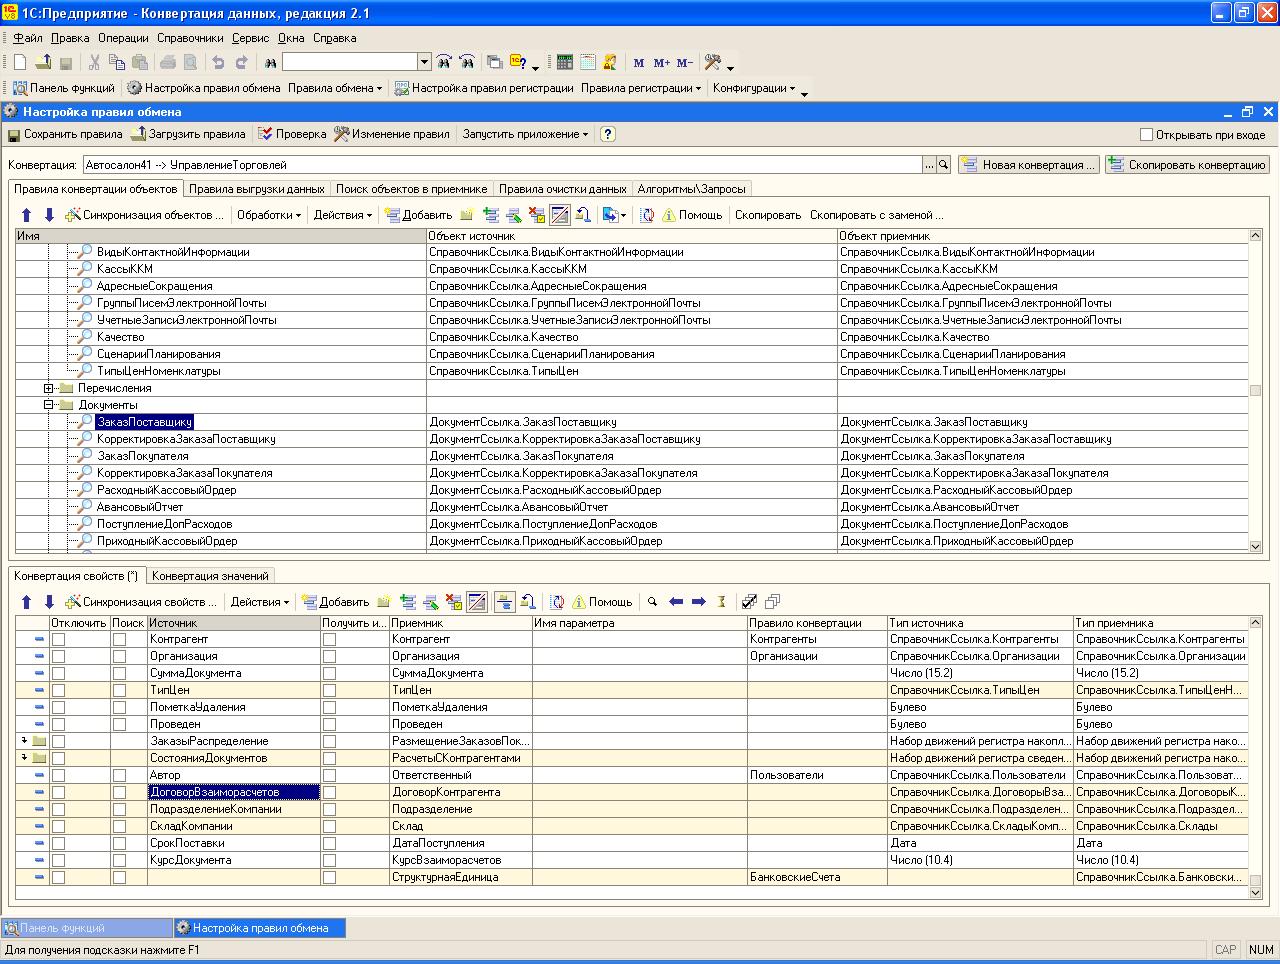1280x964 pixels.
Task: Click the blue left arrow in properties toolbar
Action: pos(676,602)
